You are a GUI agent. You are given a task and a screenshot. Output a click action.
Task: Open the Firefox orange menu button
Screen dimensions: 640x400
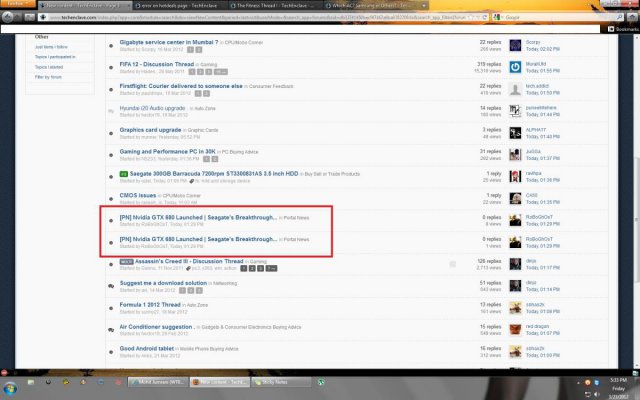(18, 4)
